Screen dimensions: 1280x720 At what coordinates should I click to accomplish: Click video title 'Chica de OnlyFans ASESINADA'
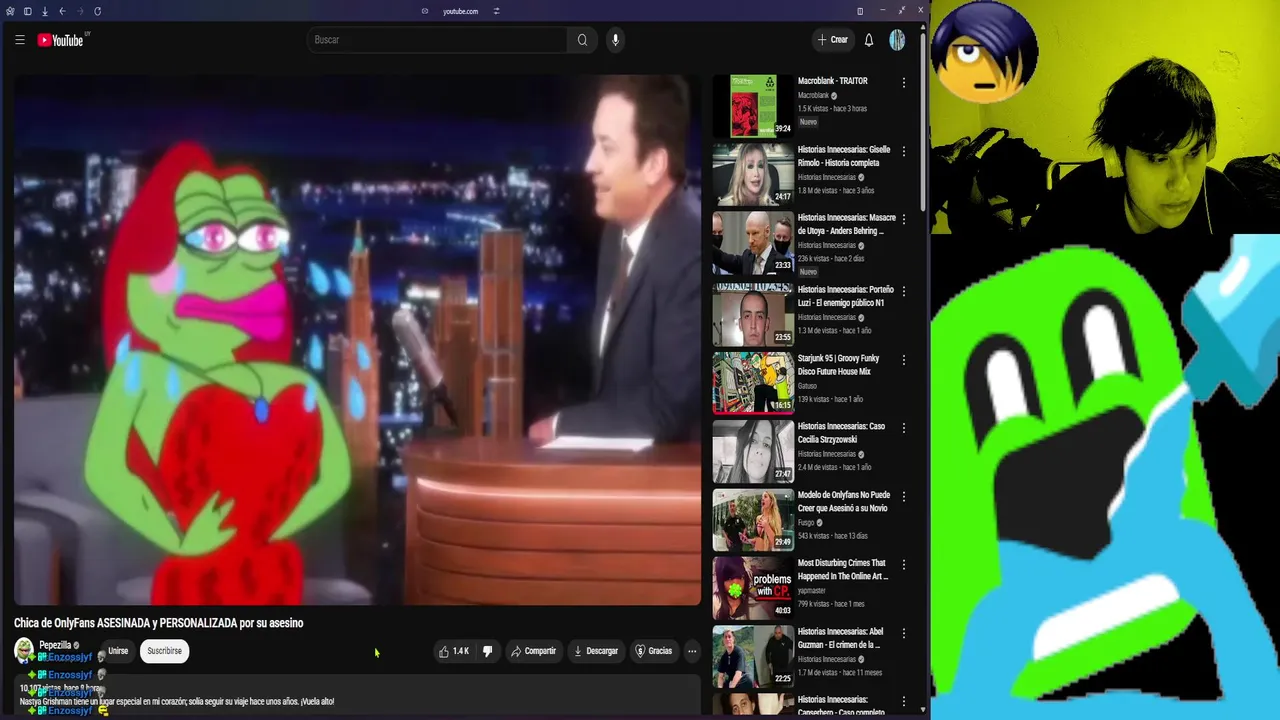[158, 623]
